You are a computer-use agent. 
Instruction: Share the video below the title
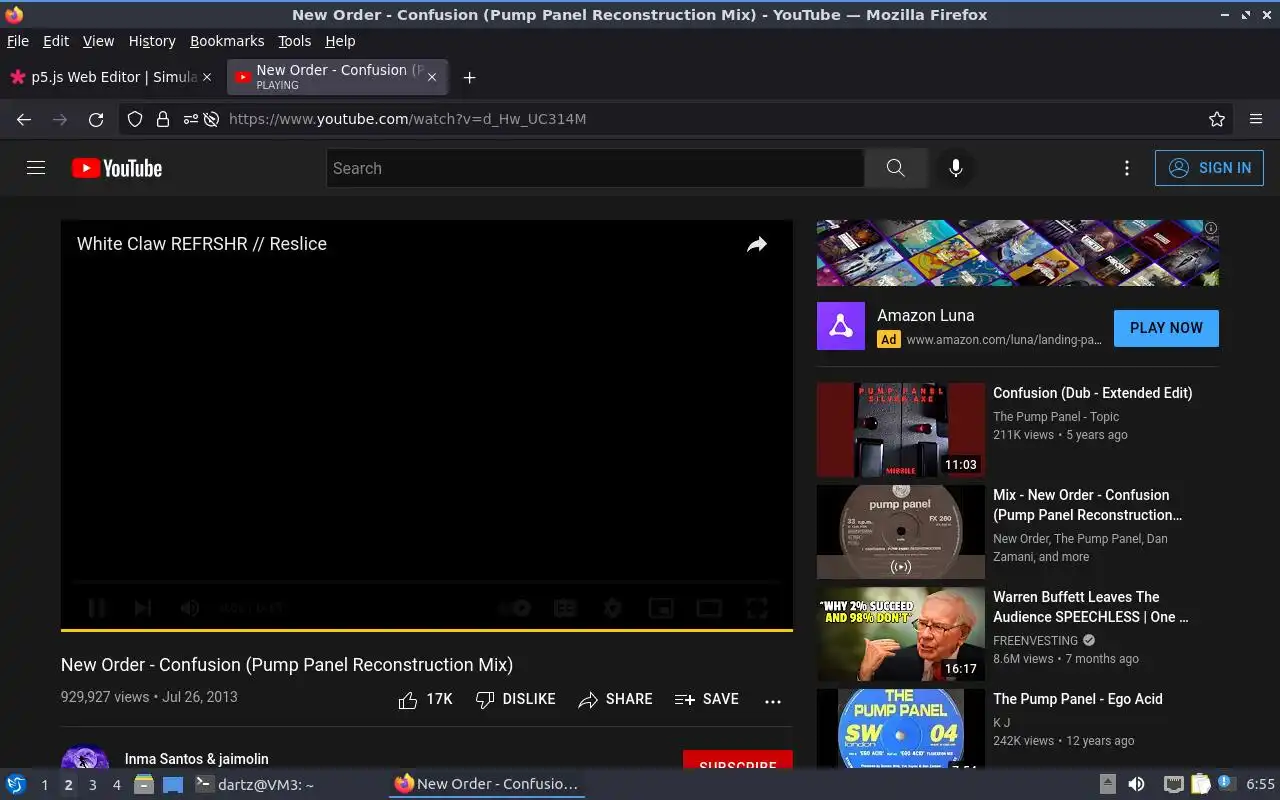615,700
